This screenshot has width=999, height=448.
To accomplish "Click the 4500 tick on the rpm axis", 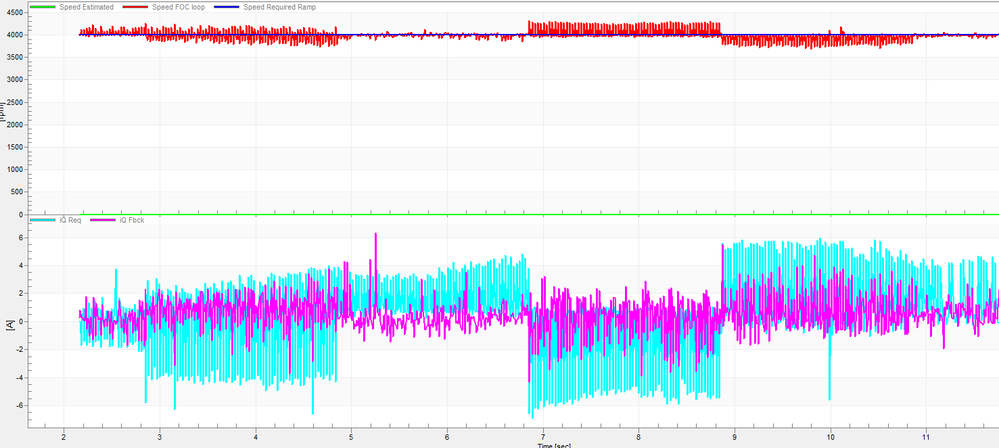I will click(17, 13).
